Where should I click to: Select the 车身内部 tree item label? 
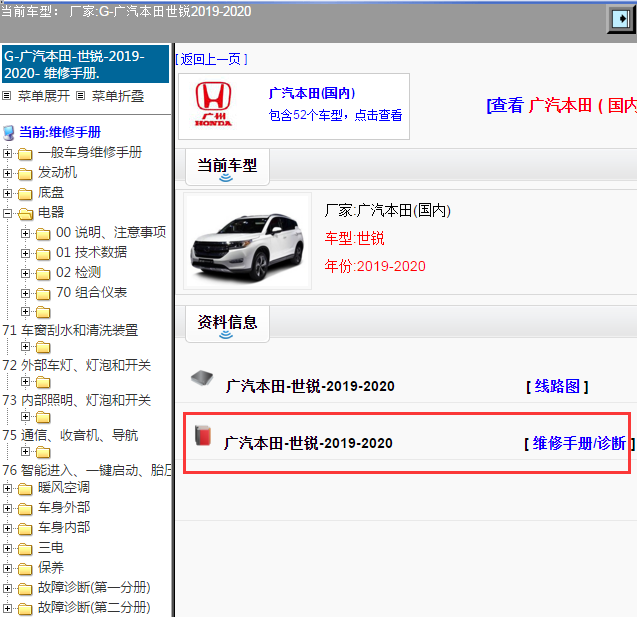(x=64, y=527)
